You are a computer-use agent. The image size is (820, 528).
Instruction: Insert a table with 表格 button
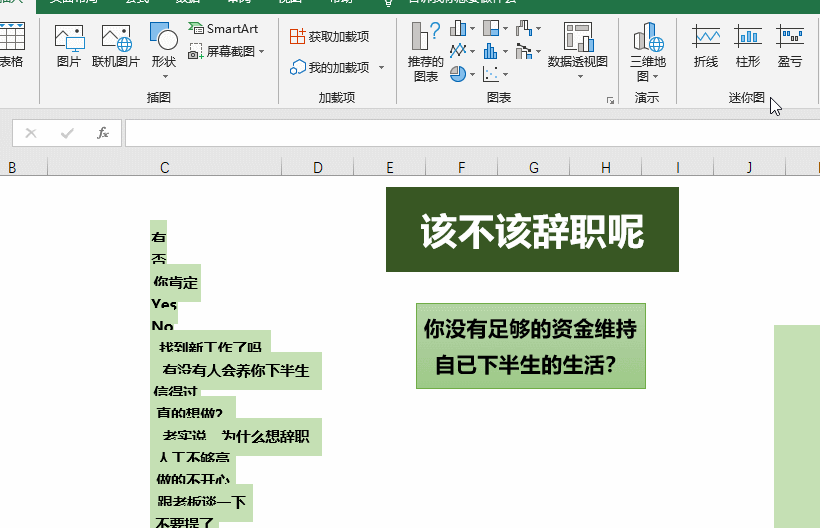[x=12, y=46]
